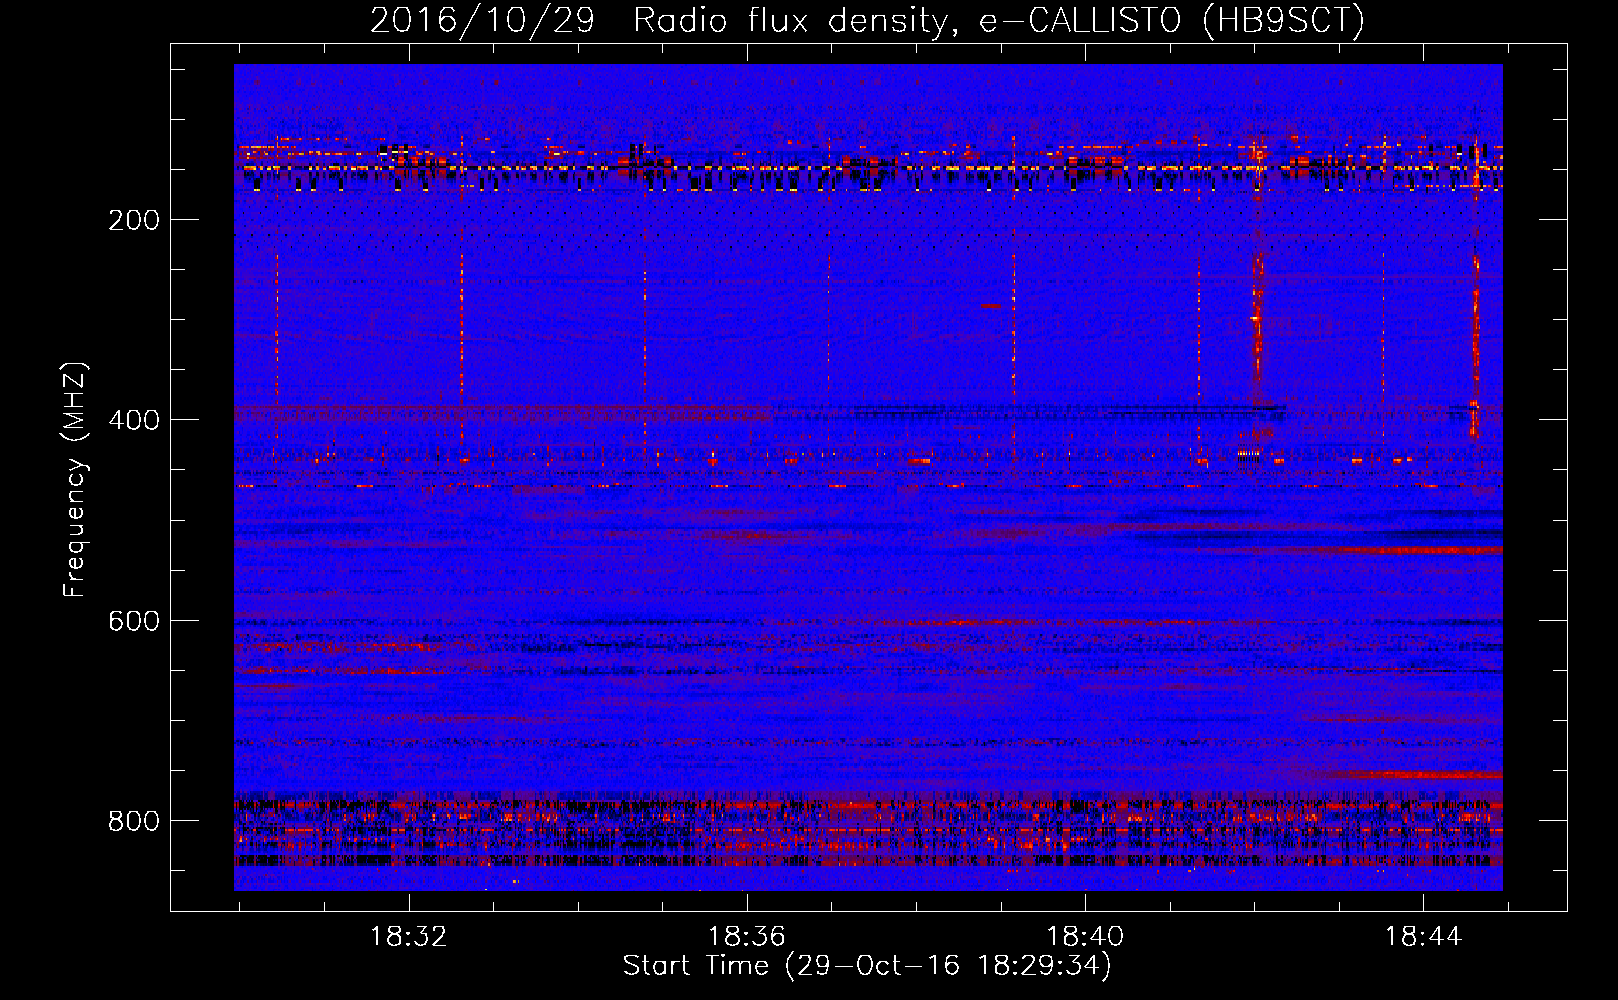Click the '18:32' time tick label

(x=409, y=937)
